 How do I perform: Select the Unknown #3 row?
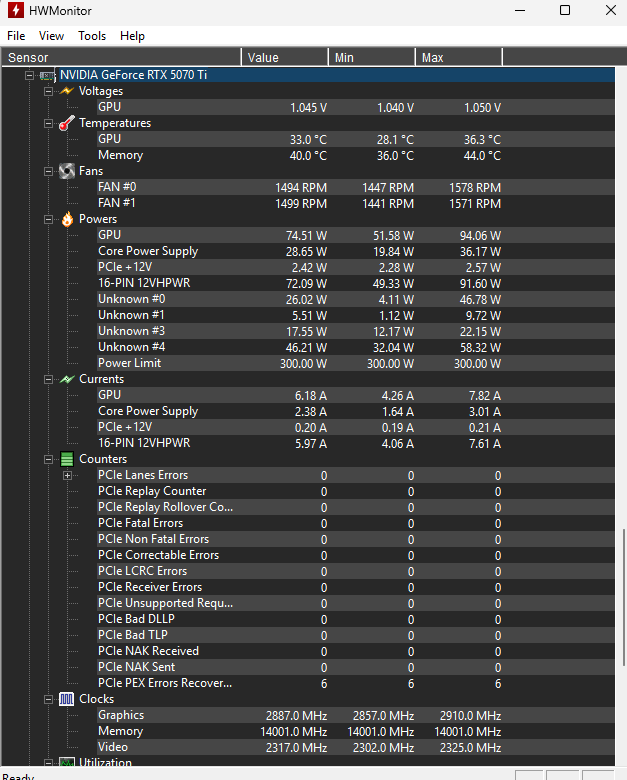[x=356, y=331]
